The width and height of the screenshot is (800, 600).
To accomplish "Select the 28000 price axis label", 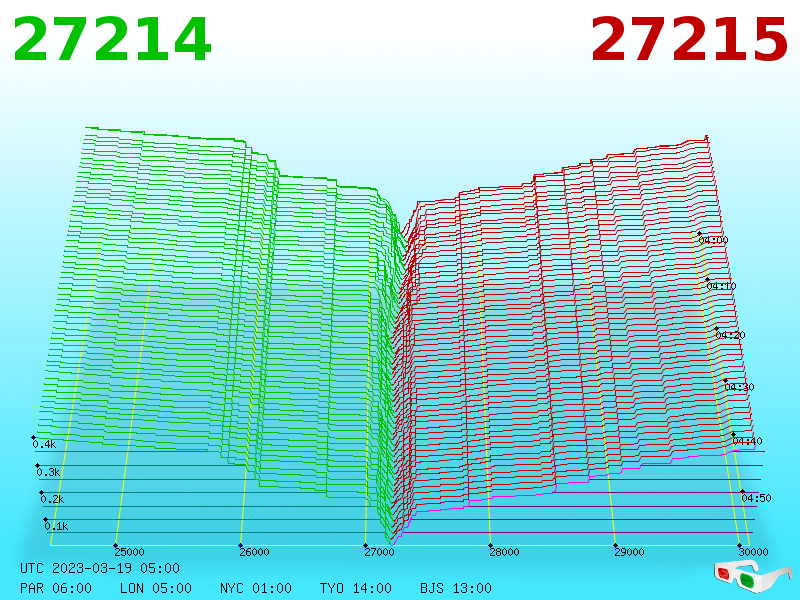I will coord(504,552).
